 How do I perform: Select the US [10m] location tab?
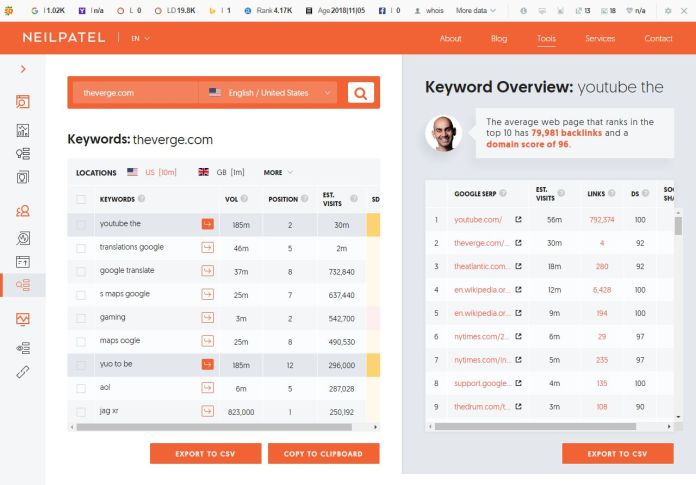[152, 172]
